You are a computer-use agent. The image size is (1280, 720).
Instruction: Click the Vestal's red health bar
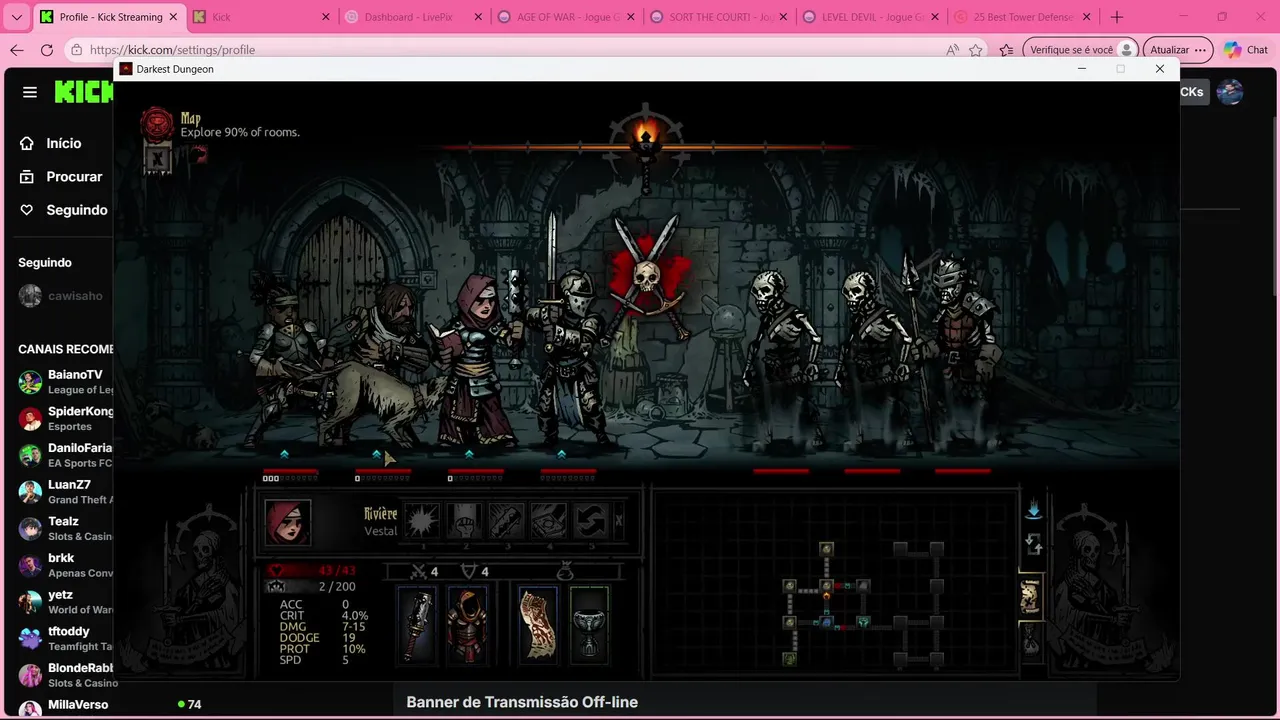pos(476,471)
